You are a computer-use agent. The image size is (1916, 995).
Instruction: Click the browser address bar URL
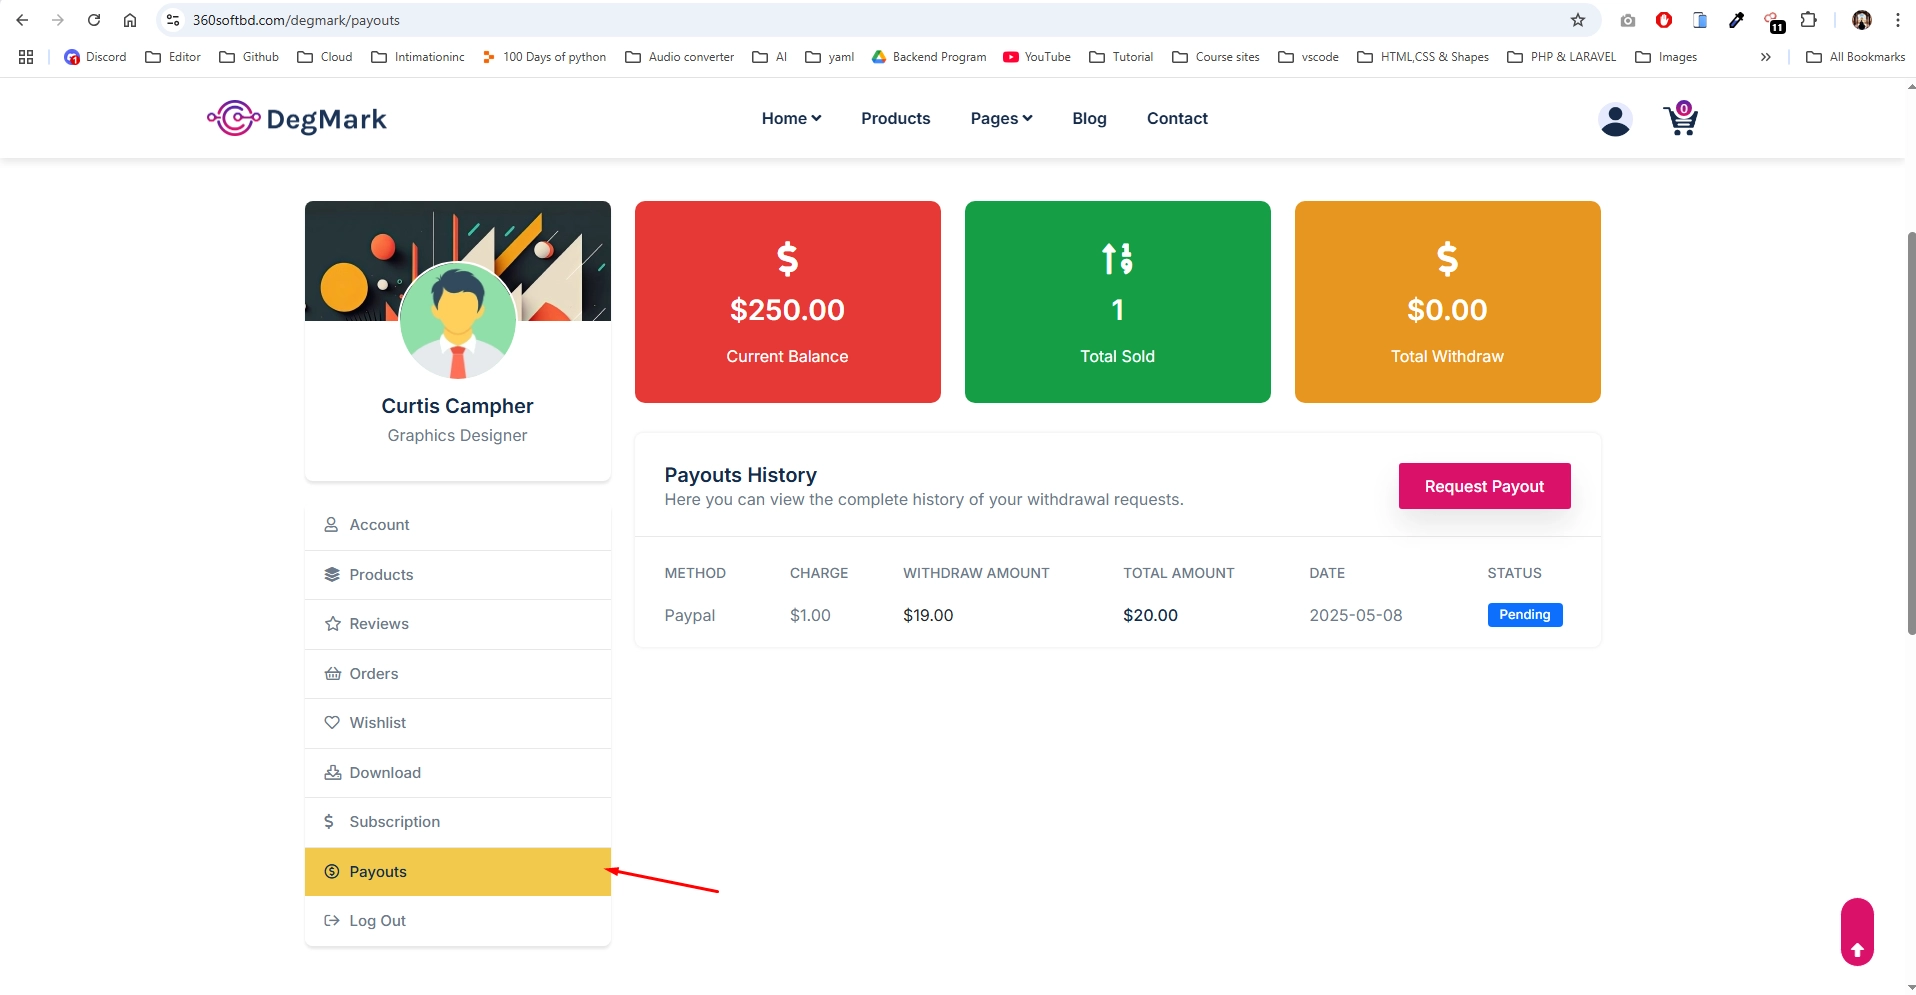tap(296, 20)
